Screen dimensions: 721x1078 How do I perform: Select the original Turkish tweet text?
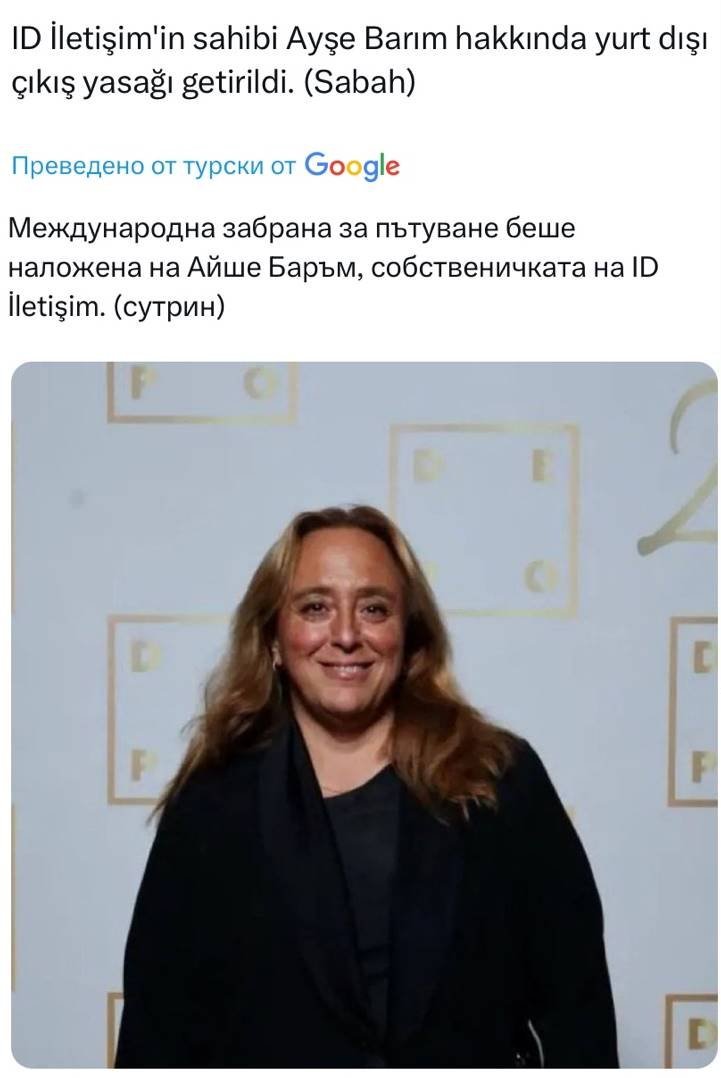pyautogui.click(x=359, y=62)
